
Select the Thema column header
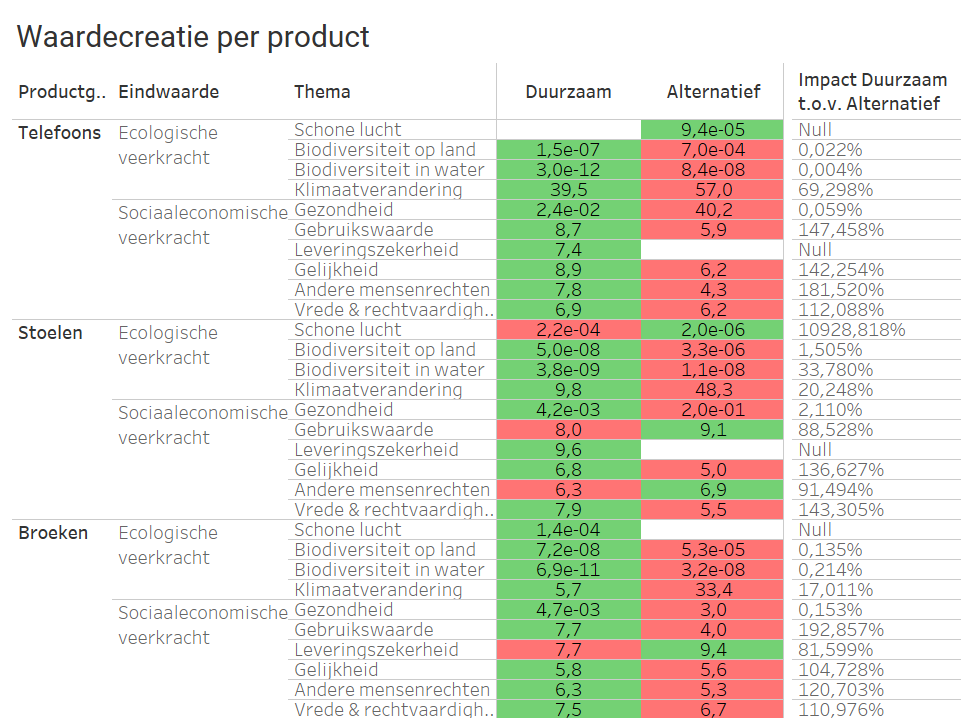[x=322, y=92]
